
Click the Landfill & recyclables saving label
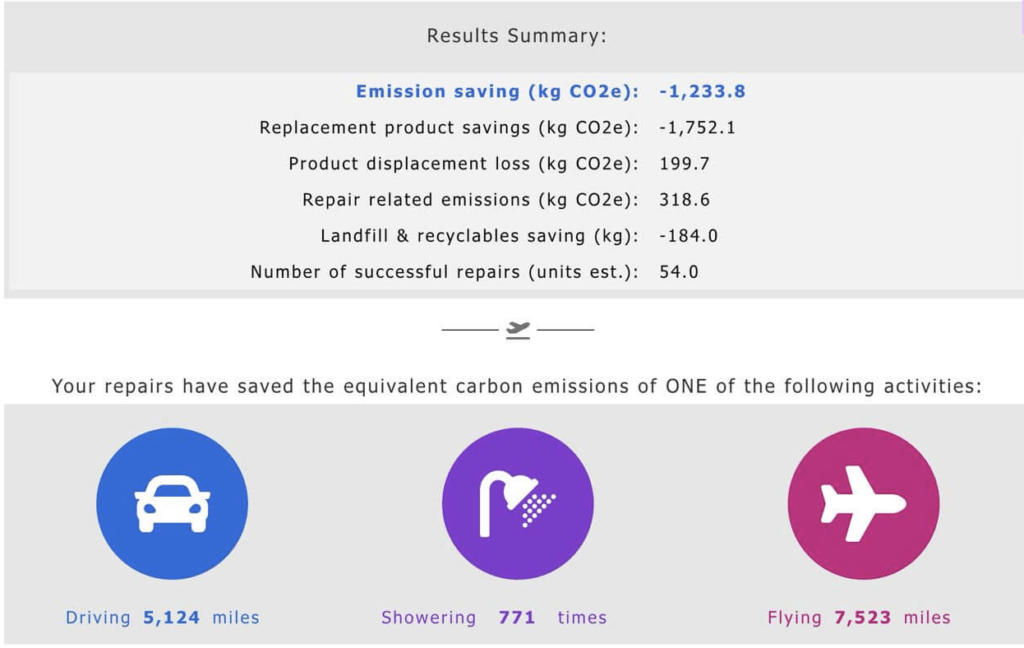(x=479, y=236)
